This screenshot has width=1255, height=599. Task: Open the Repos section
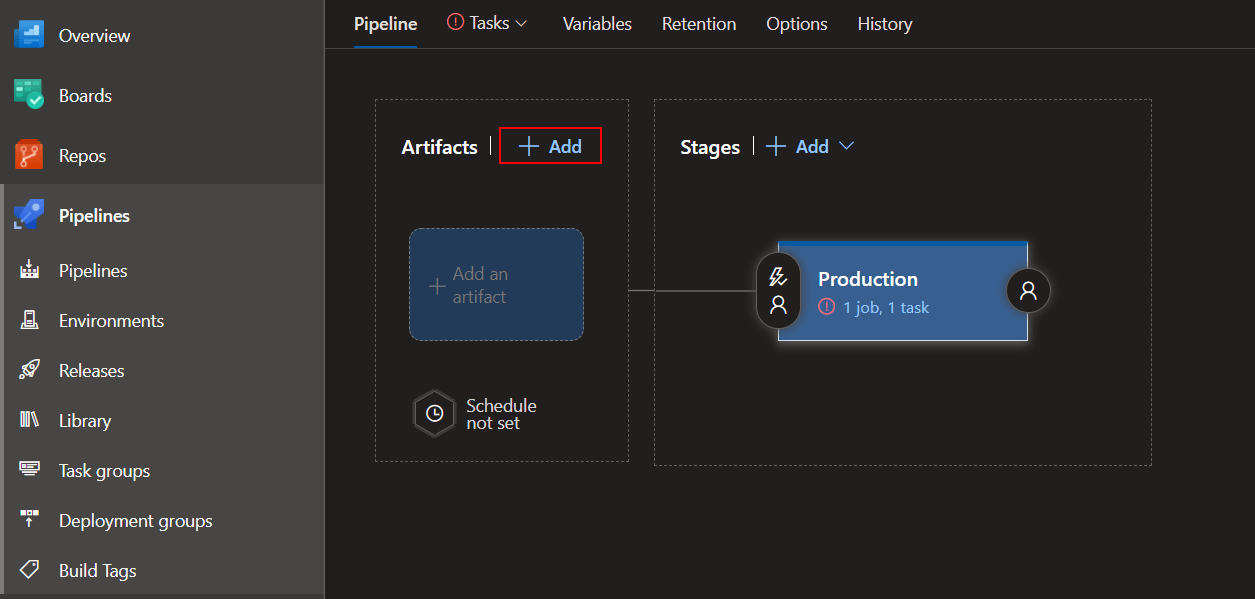click(82, 155)
